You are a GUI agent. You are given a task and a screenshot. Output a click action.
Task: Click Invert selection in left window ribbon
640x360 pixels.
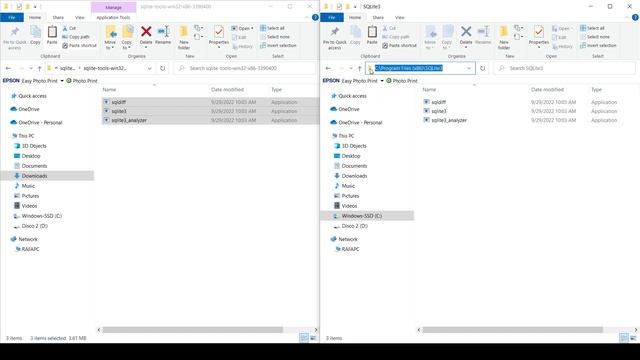click(x=278, y=45)
